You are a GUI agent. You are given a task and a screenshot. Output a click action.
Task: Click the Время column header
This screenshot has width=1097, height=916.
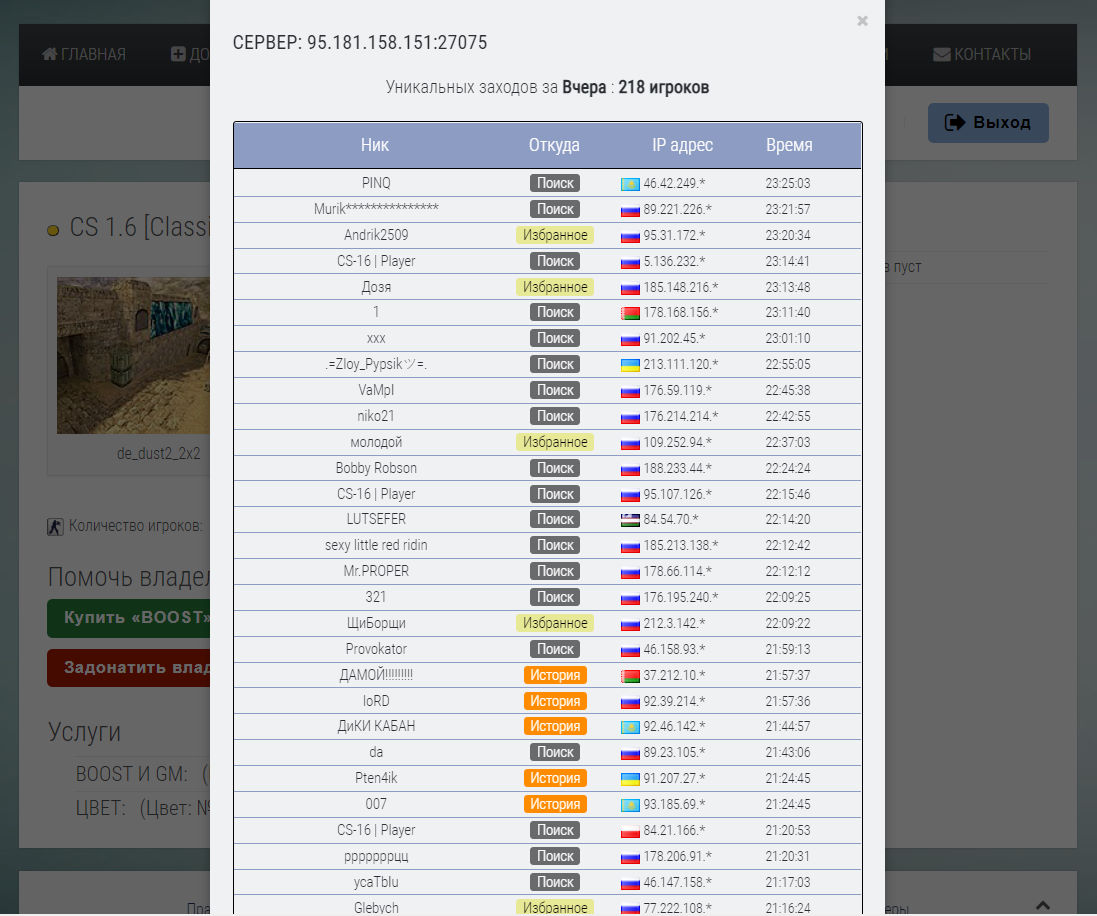coord(789,145)
